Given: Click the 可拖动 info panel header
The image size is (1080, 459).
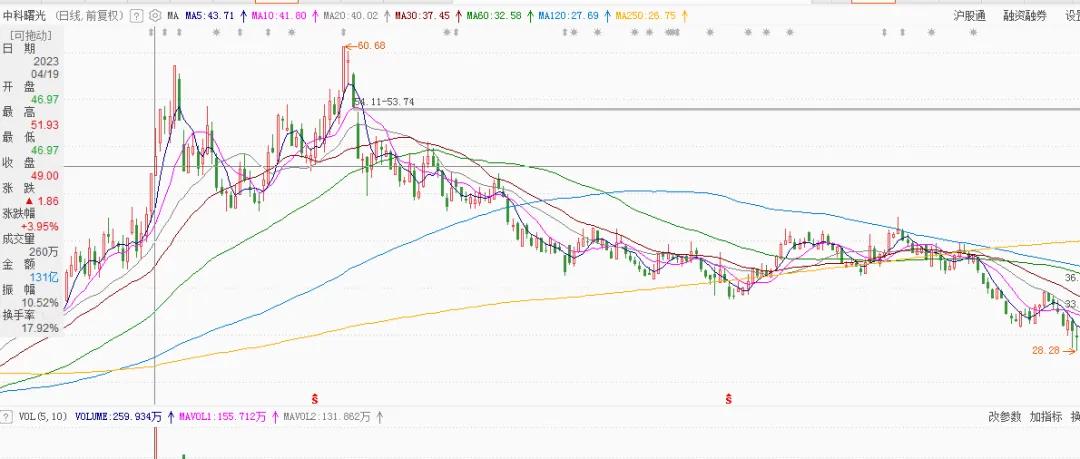Looking at the screenshot, I should click(31, 34).
